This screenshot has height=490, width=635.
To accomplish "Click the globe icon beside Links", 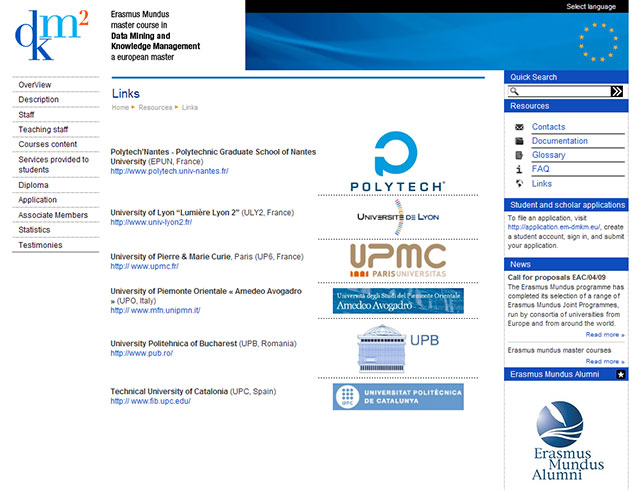I will tap(519, 183).
